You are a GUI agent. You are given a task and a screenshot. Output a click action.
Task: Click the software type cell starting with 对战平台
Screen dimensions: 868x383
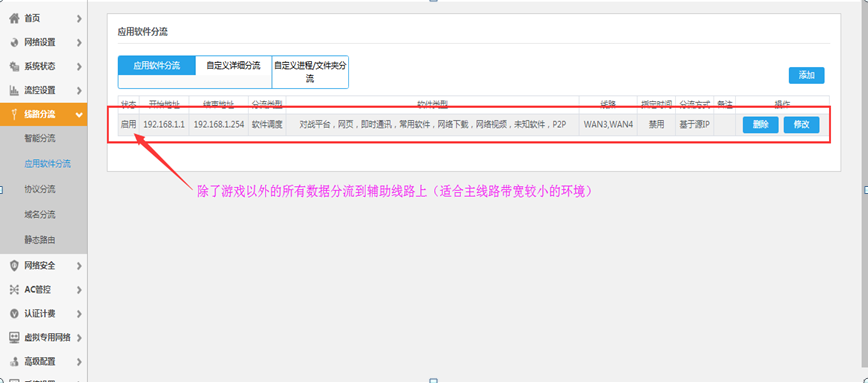point(433,125)
